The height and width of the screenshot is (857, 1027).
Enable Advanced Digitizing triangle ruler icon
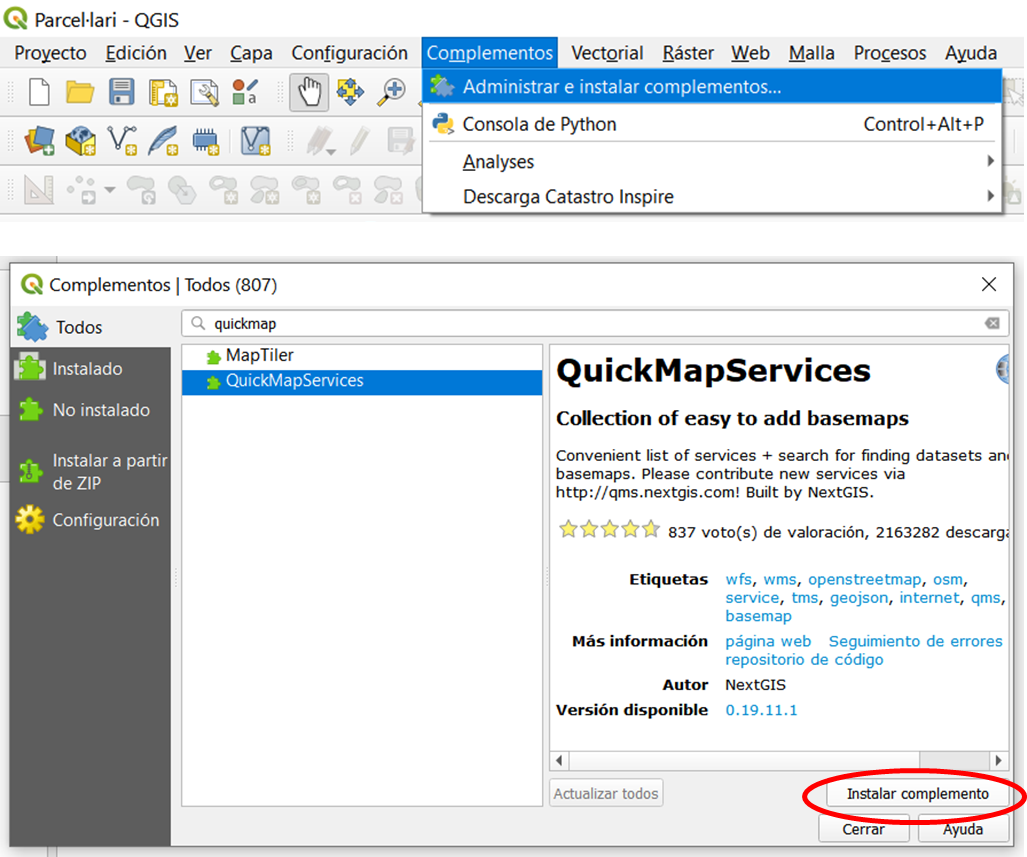[39, 191]
